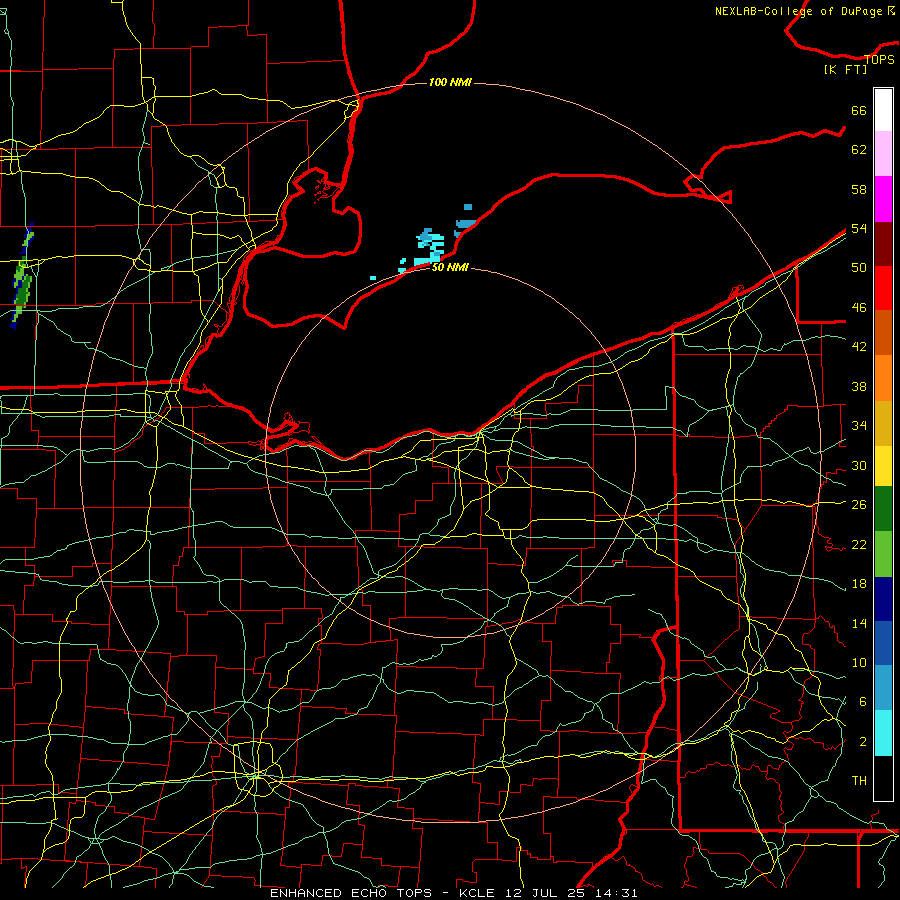Click the legend value 2
This screenshot has height=900, width=900.
pyautogui.click(x=863, y=741)
